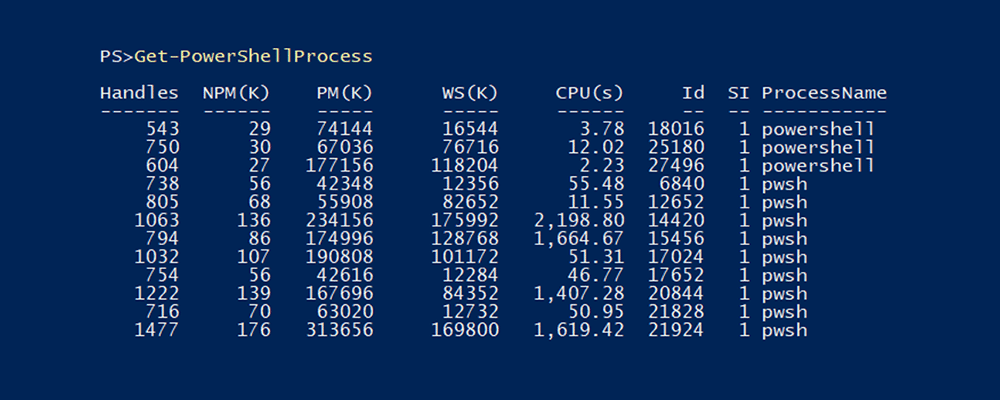The image size is (1000, 400).
Task: Select process Id 18016
Action: tap(676, 129)
